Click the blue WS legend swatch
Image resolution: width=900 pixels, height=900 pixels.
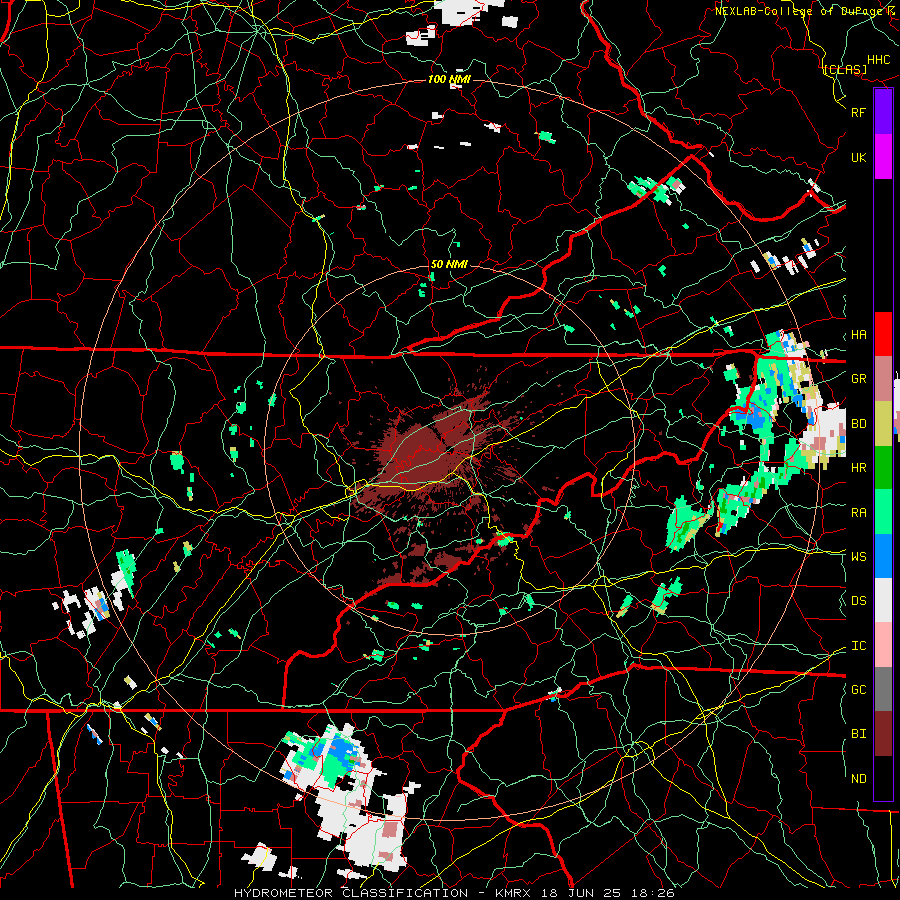pyautogui.click(x=883, y=556)
